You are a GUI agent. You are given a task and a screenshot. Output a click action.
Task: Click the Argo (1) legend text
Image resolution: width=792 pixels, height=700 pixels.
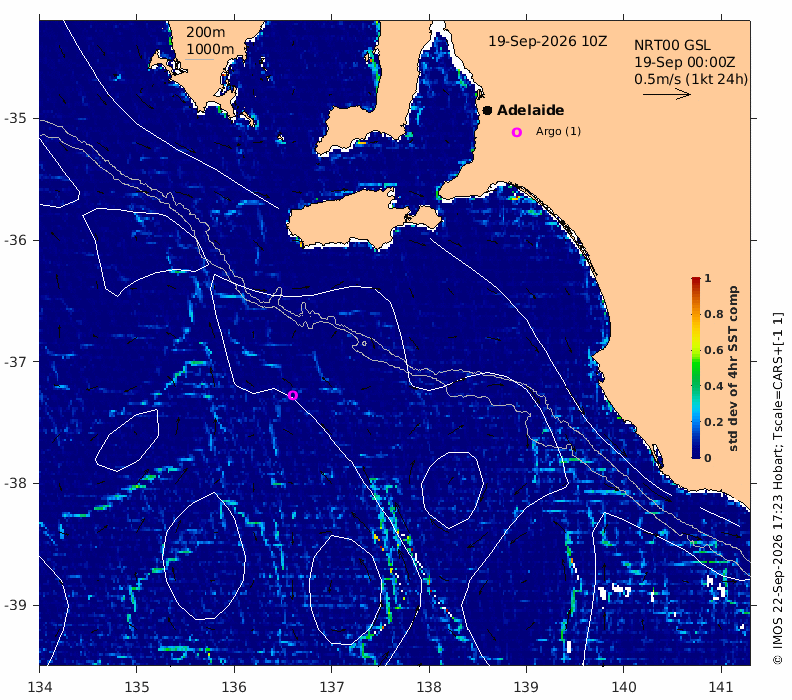point(558,131)
